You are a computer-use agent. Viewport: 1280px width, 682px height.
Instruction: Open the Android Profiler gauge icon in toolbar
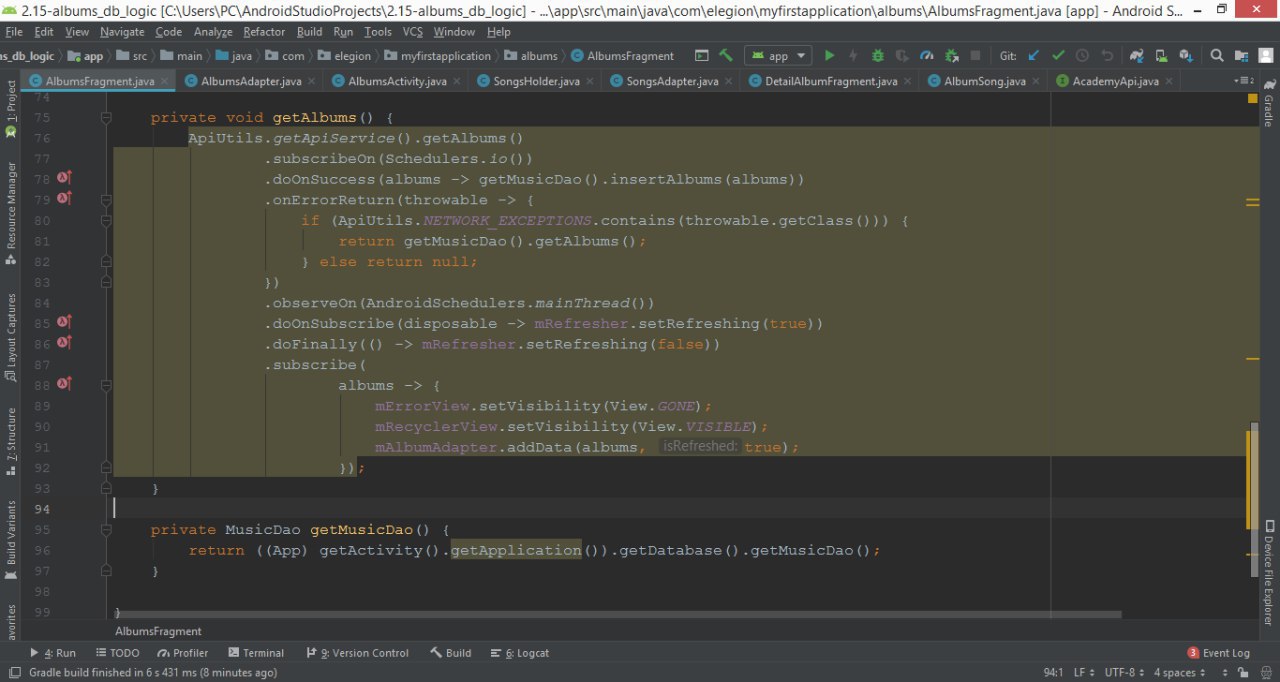point(927,56)
